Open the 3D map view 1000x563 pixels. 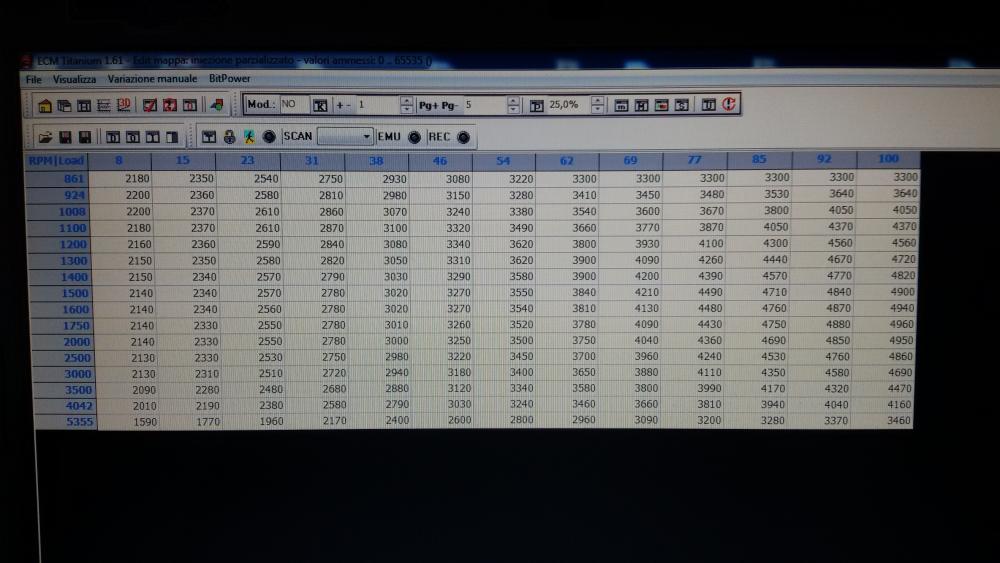click(124, 105)
